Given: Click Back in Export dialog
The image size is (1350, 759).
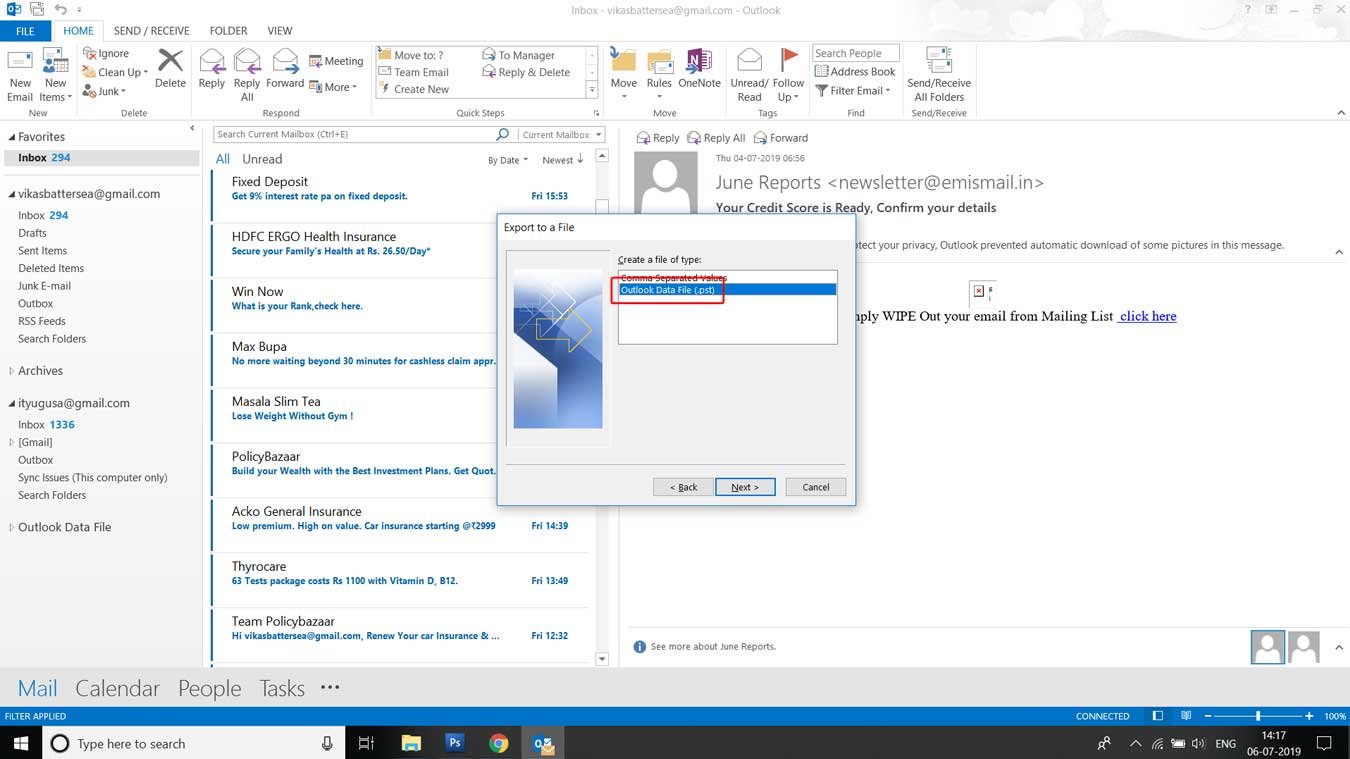Looking at the screenshot, I should tap(683, 487).
